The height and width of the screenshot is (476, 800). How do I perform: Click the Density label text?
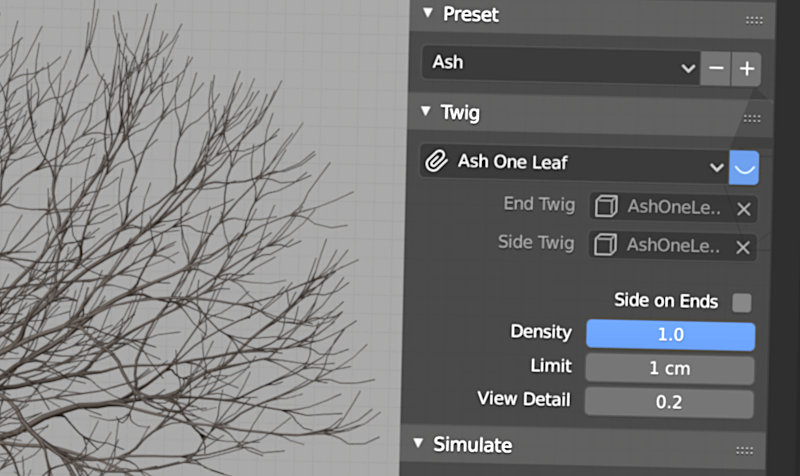541,332
